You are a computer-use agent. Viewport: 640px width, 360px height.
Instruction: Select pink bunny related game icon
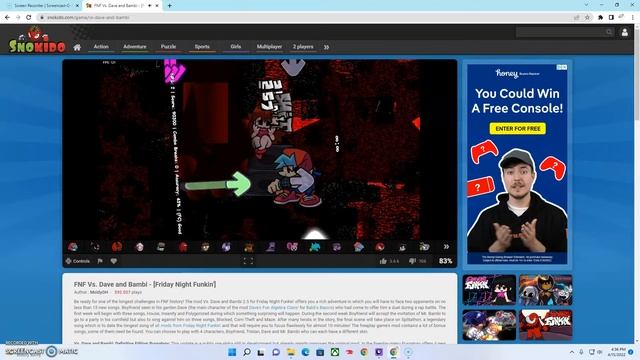292,247
